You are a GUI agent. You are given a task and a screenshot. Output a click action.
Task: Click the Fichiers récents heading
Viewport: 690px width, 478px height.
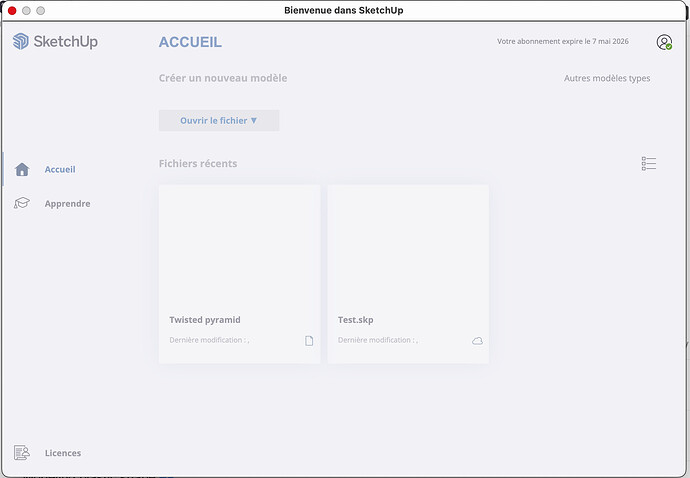(x=198, y=163)
